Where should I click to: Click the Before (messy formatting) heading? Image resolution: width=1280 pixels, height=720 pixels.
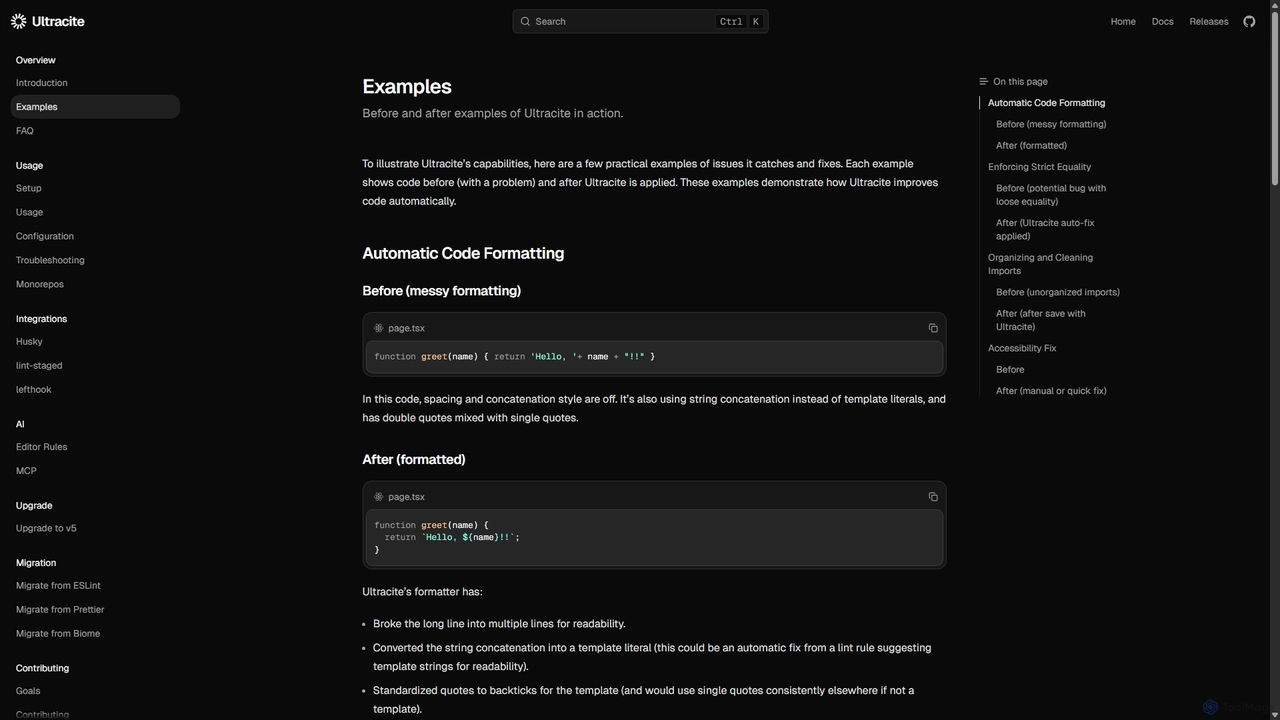[x=441, y=291]
